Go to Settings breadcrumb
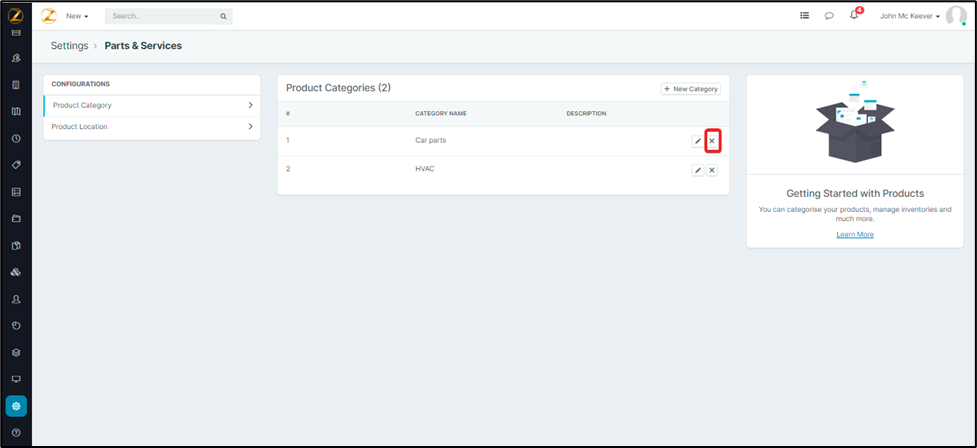Image resolution: width=977 pixels, height=448 pixels. 69,46
